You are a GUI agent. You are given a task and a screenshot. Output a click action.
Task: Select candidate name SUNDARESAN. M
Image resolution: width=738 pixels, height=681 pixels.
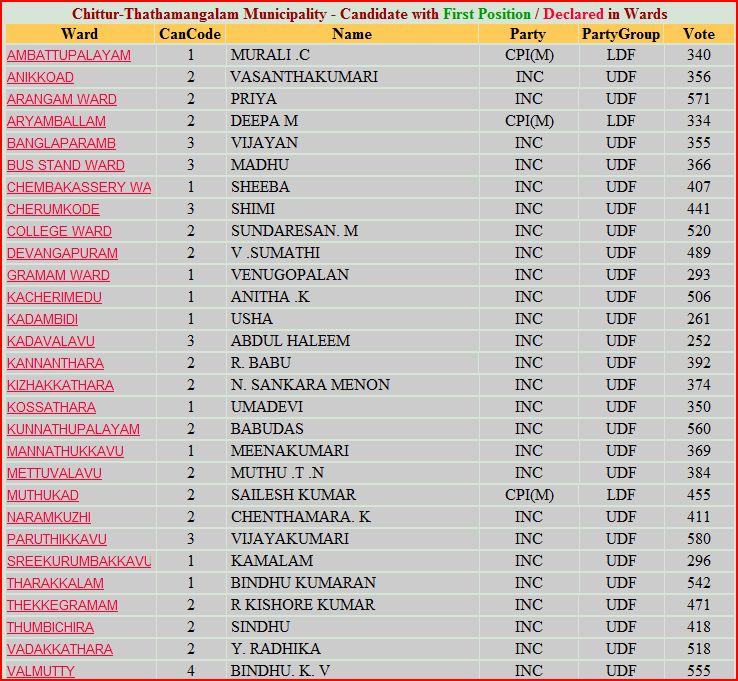point(295,231)
